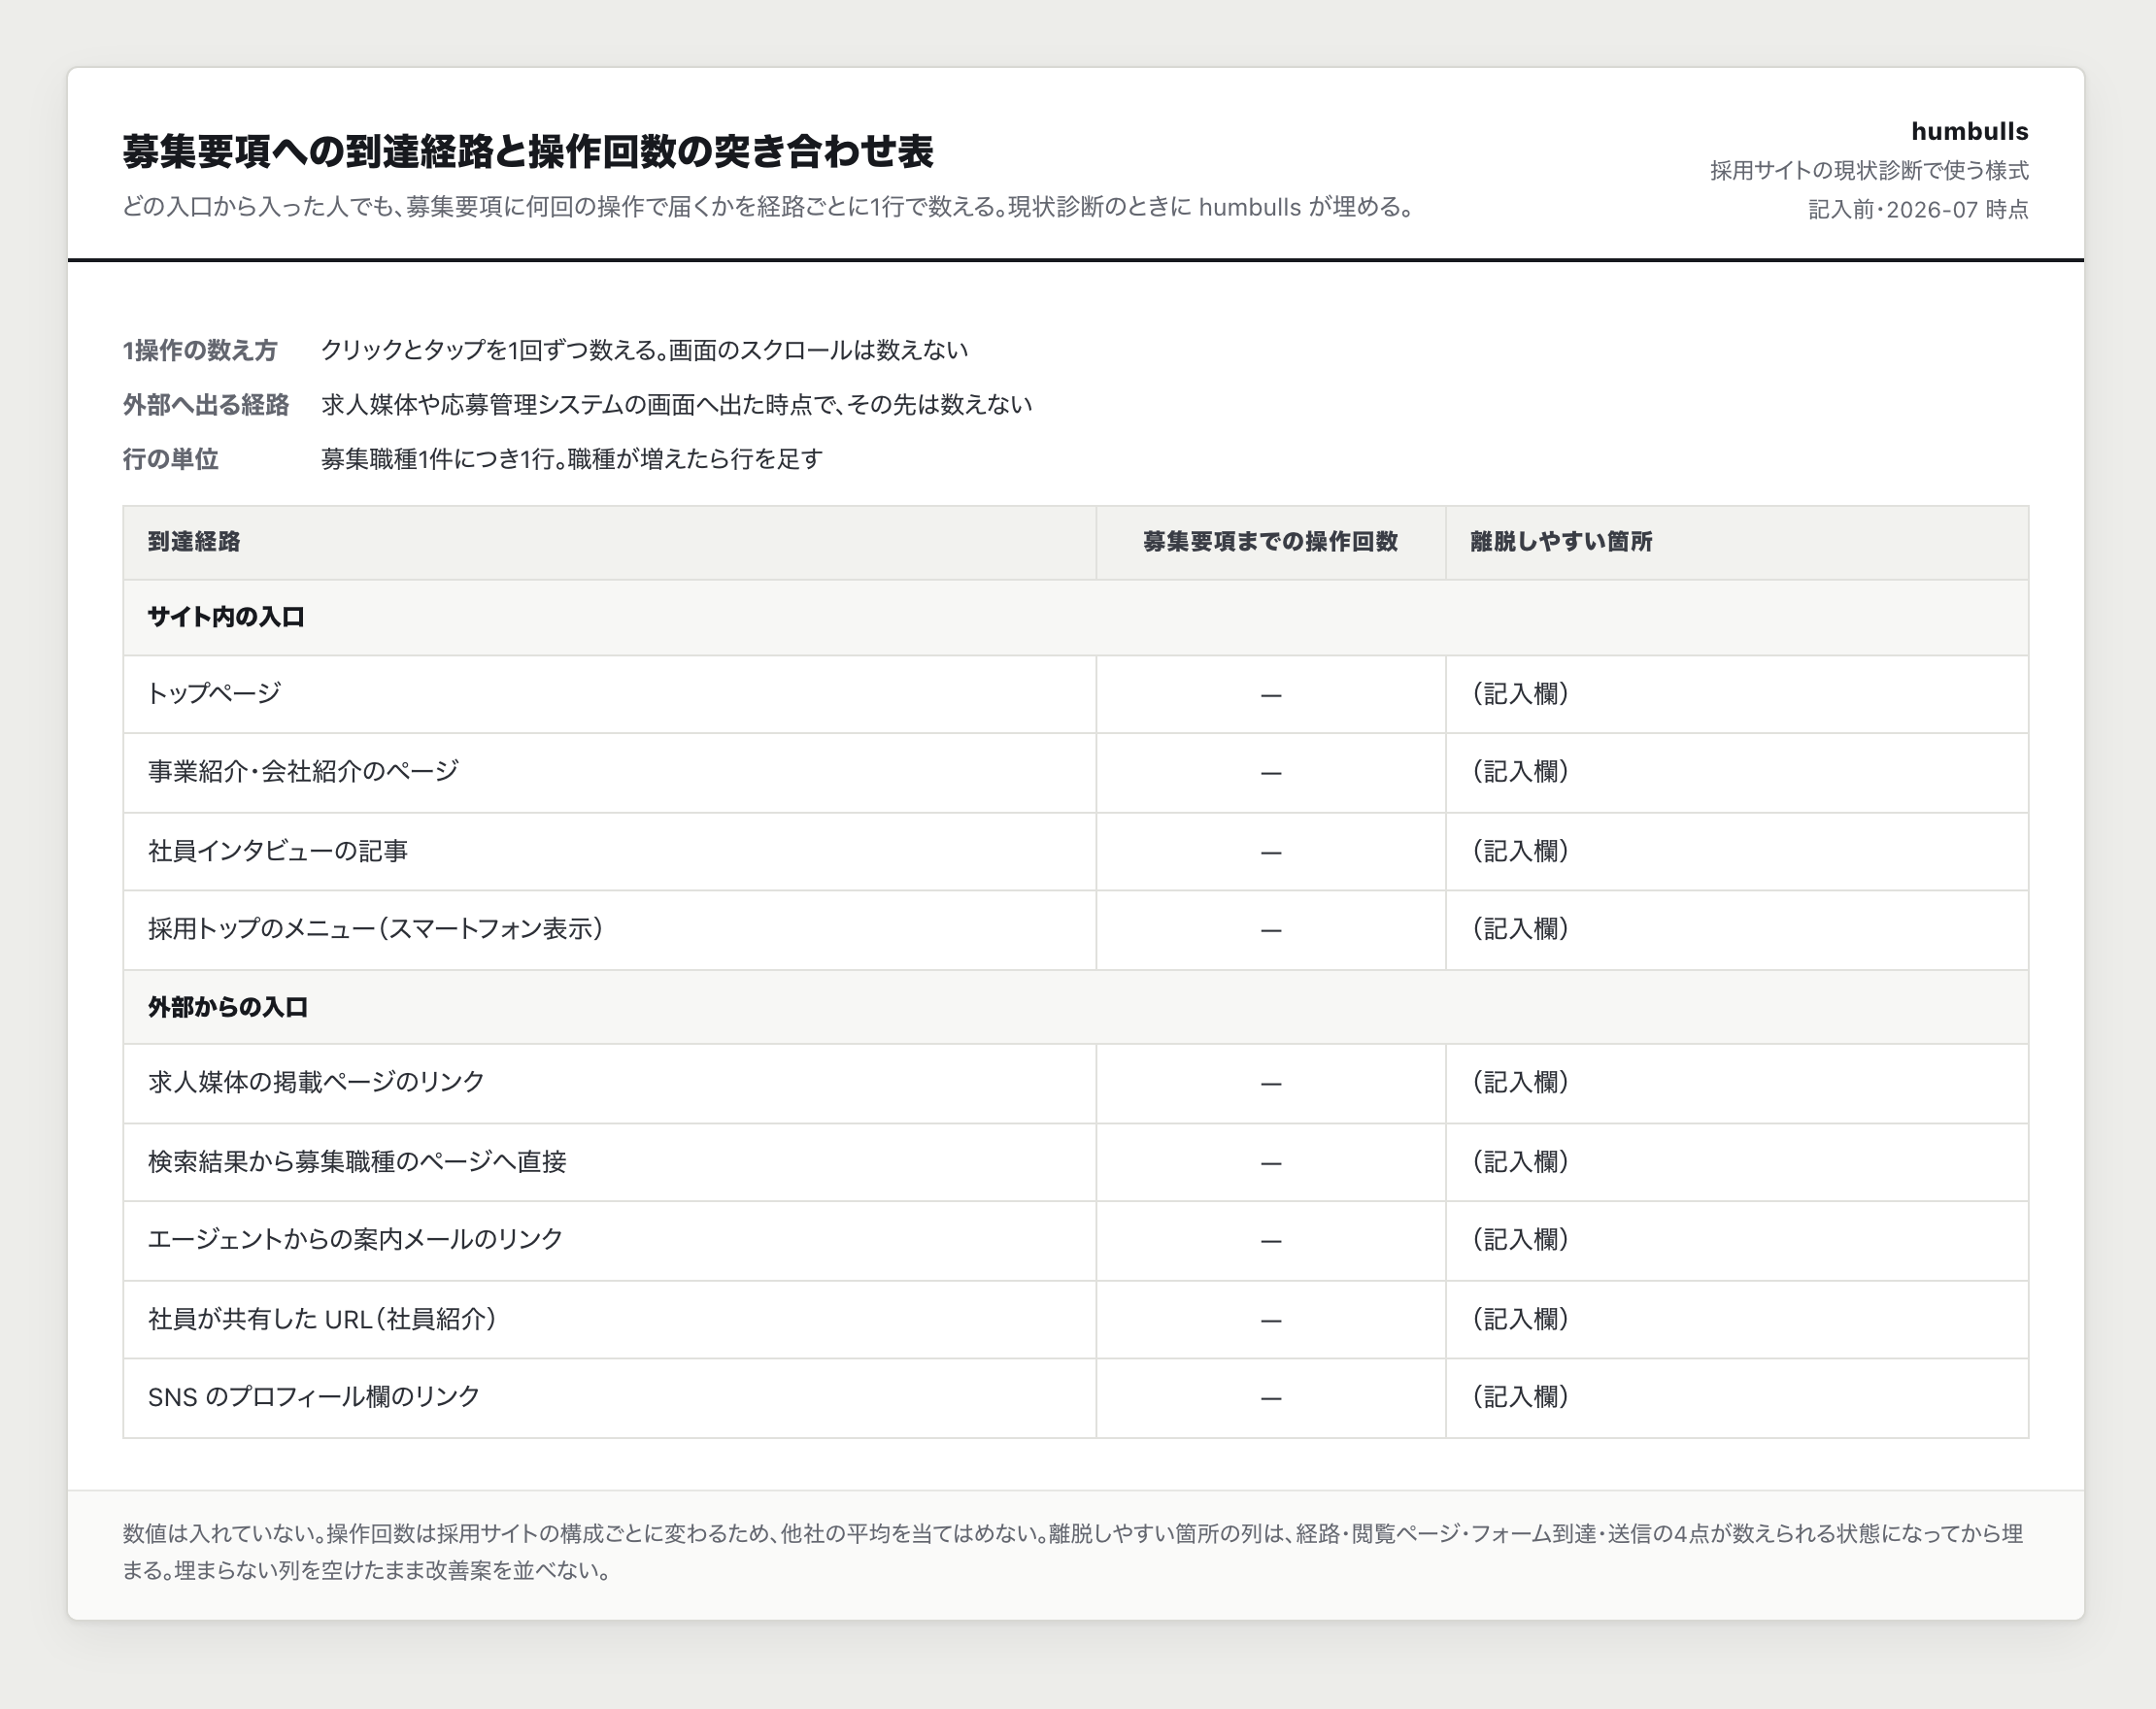Click the (記入欄) cell in the 社員インタビュー row
Viewport: 2156px width, 1709px height.
coord(1737,851)
